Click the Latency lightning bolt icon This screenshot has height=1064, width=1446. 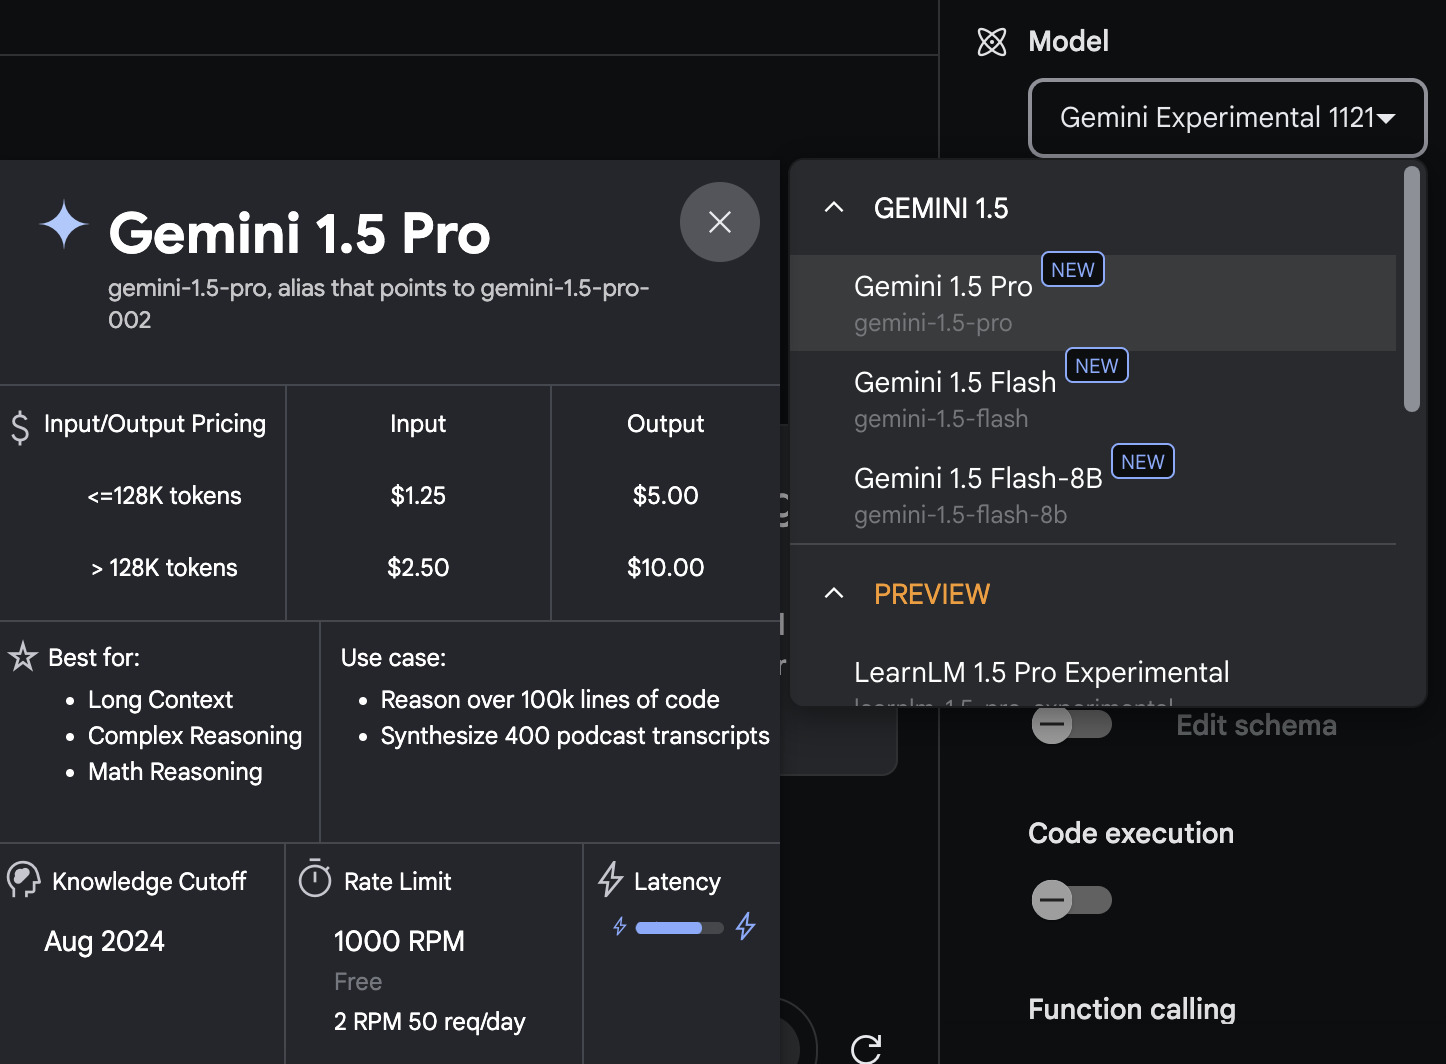click(610, 879)
